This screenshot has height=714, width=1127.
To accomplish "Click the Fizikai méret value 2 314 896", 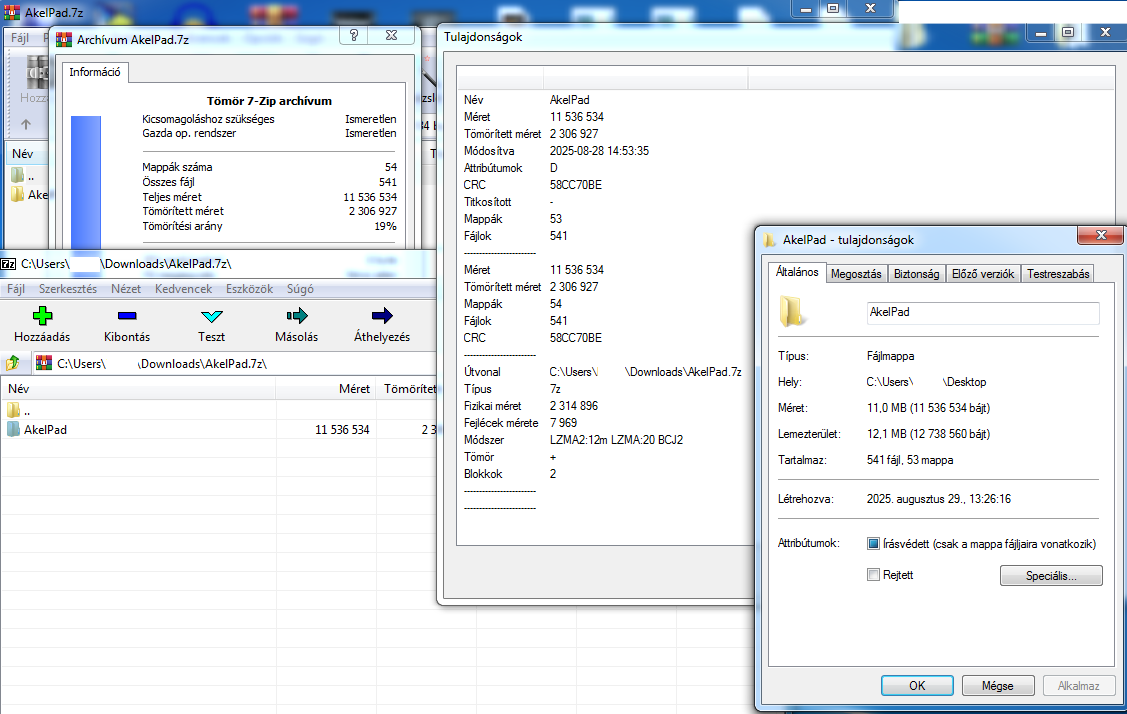I will tap(574, 406).
